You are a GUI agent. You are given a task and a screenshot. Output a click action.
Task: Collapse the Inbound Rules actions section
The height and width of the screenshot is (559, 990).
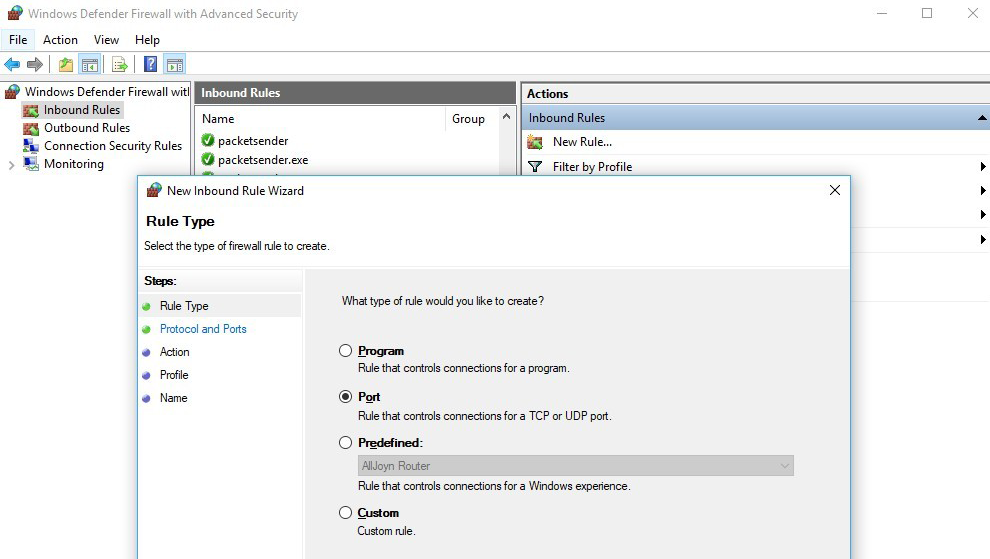coord(982,118)
